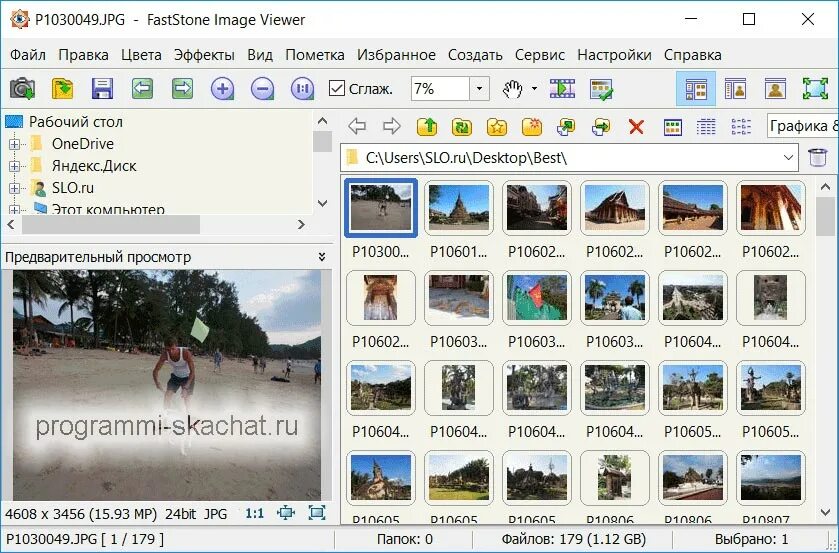
Task: Switch to single image view icon
Action: (775, 89)
